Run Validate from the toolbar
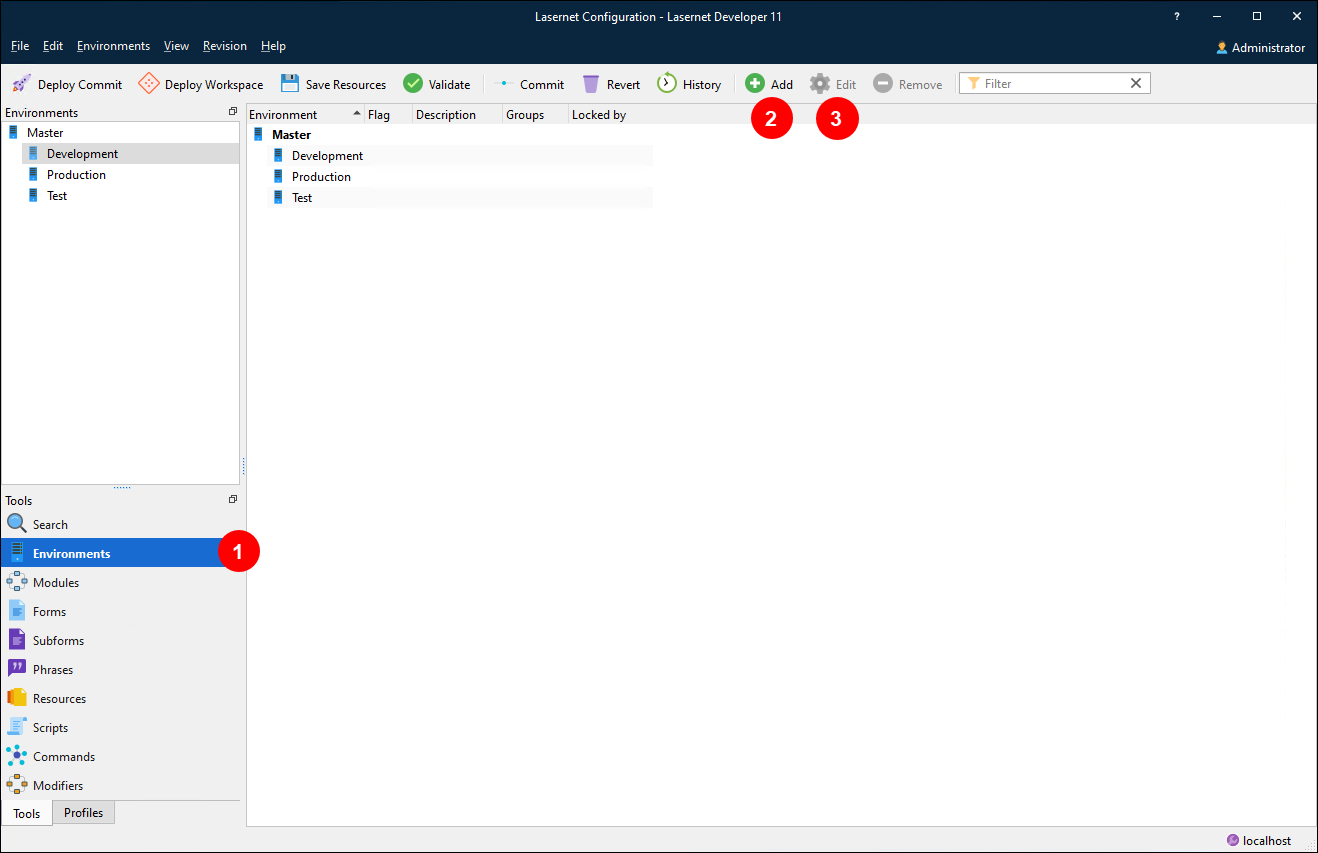This screenshot has height=853, width=1318. [x=437, y=84]
